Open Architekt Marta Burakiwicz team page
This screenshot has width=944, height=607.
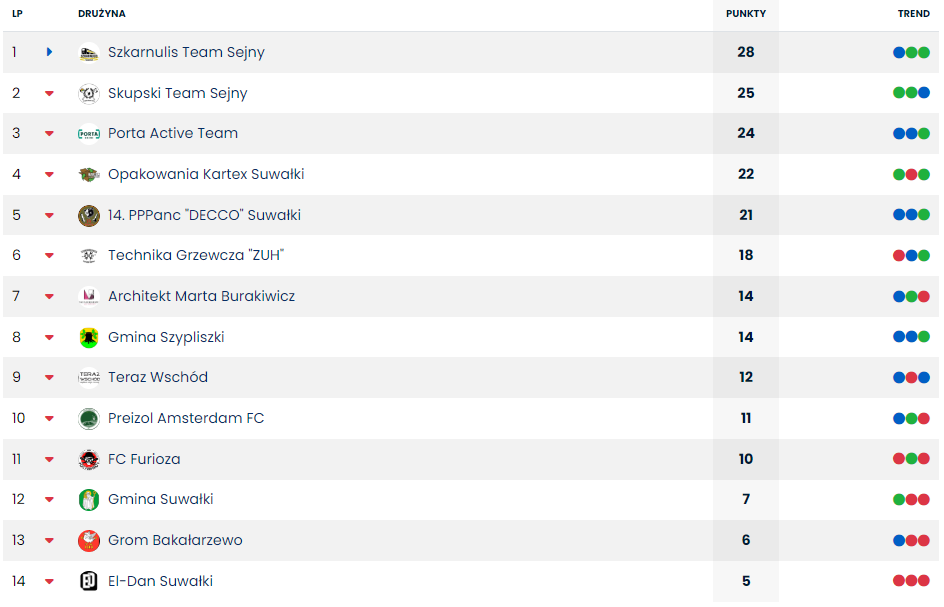(201, 296)
